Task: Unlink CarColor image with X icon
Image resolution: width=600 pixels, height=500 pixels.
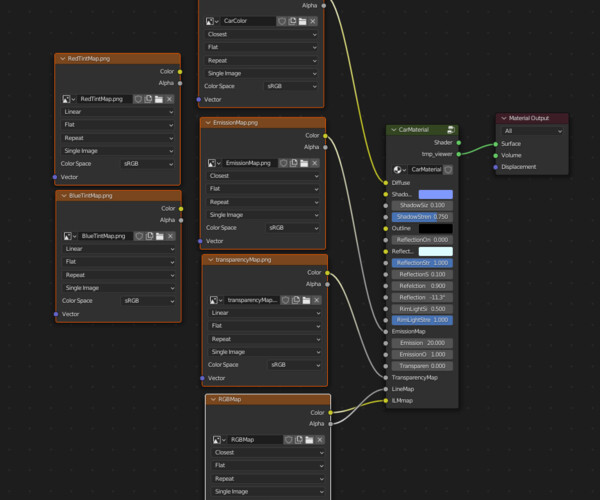Action: 313,21
